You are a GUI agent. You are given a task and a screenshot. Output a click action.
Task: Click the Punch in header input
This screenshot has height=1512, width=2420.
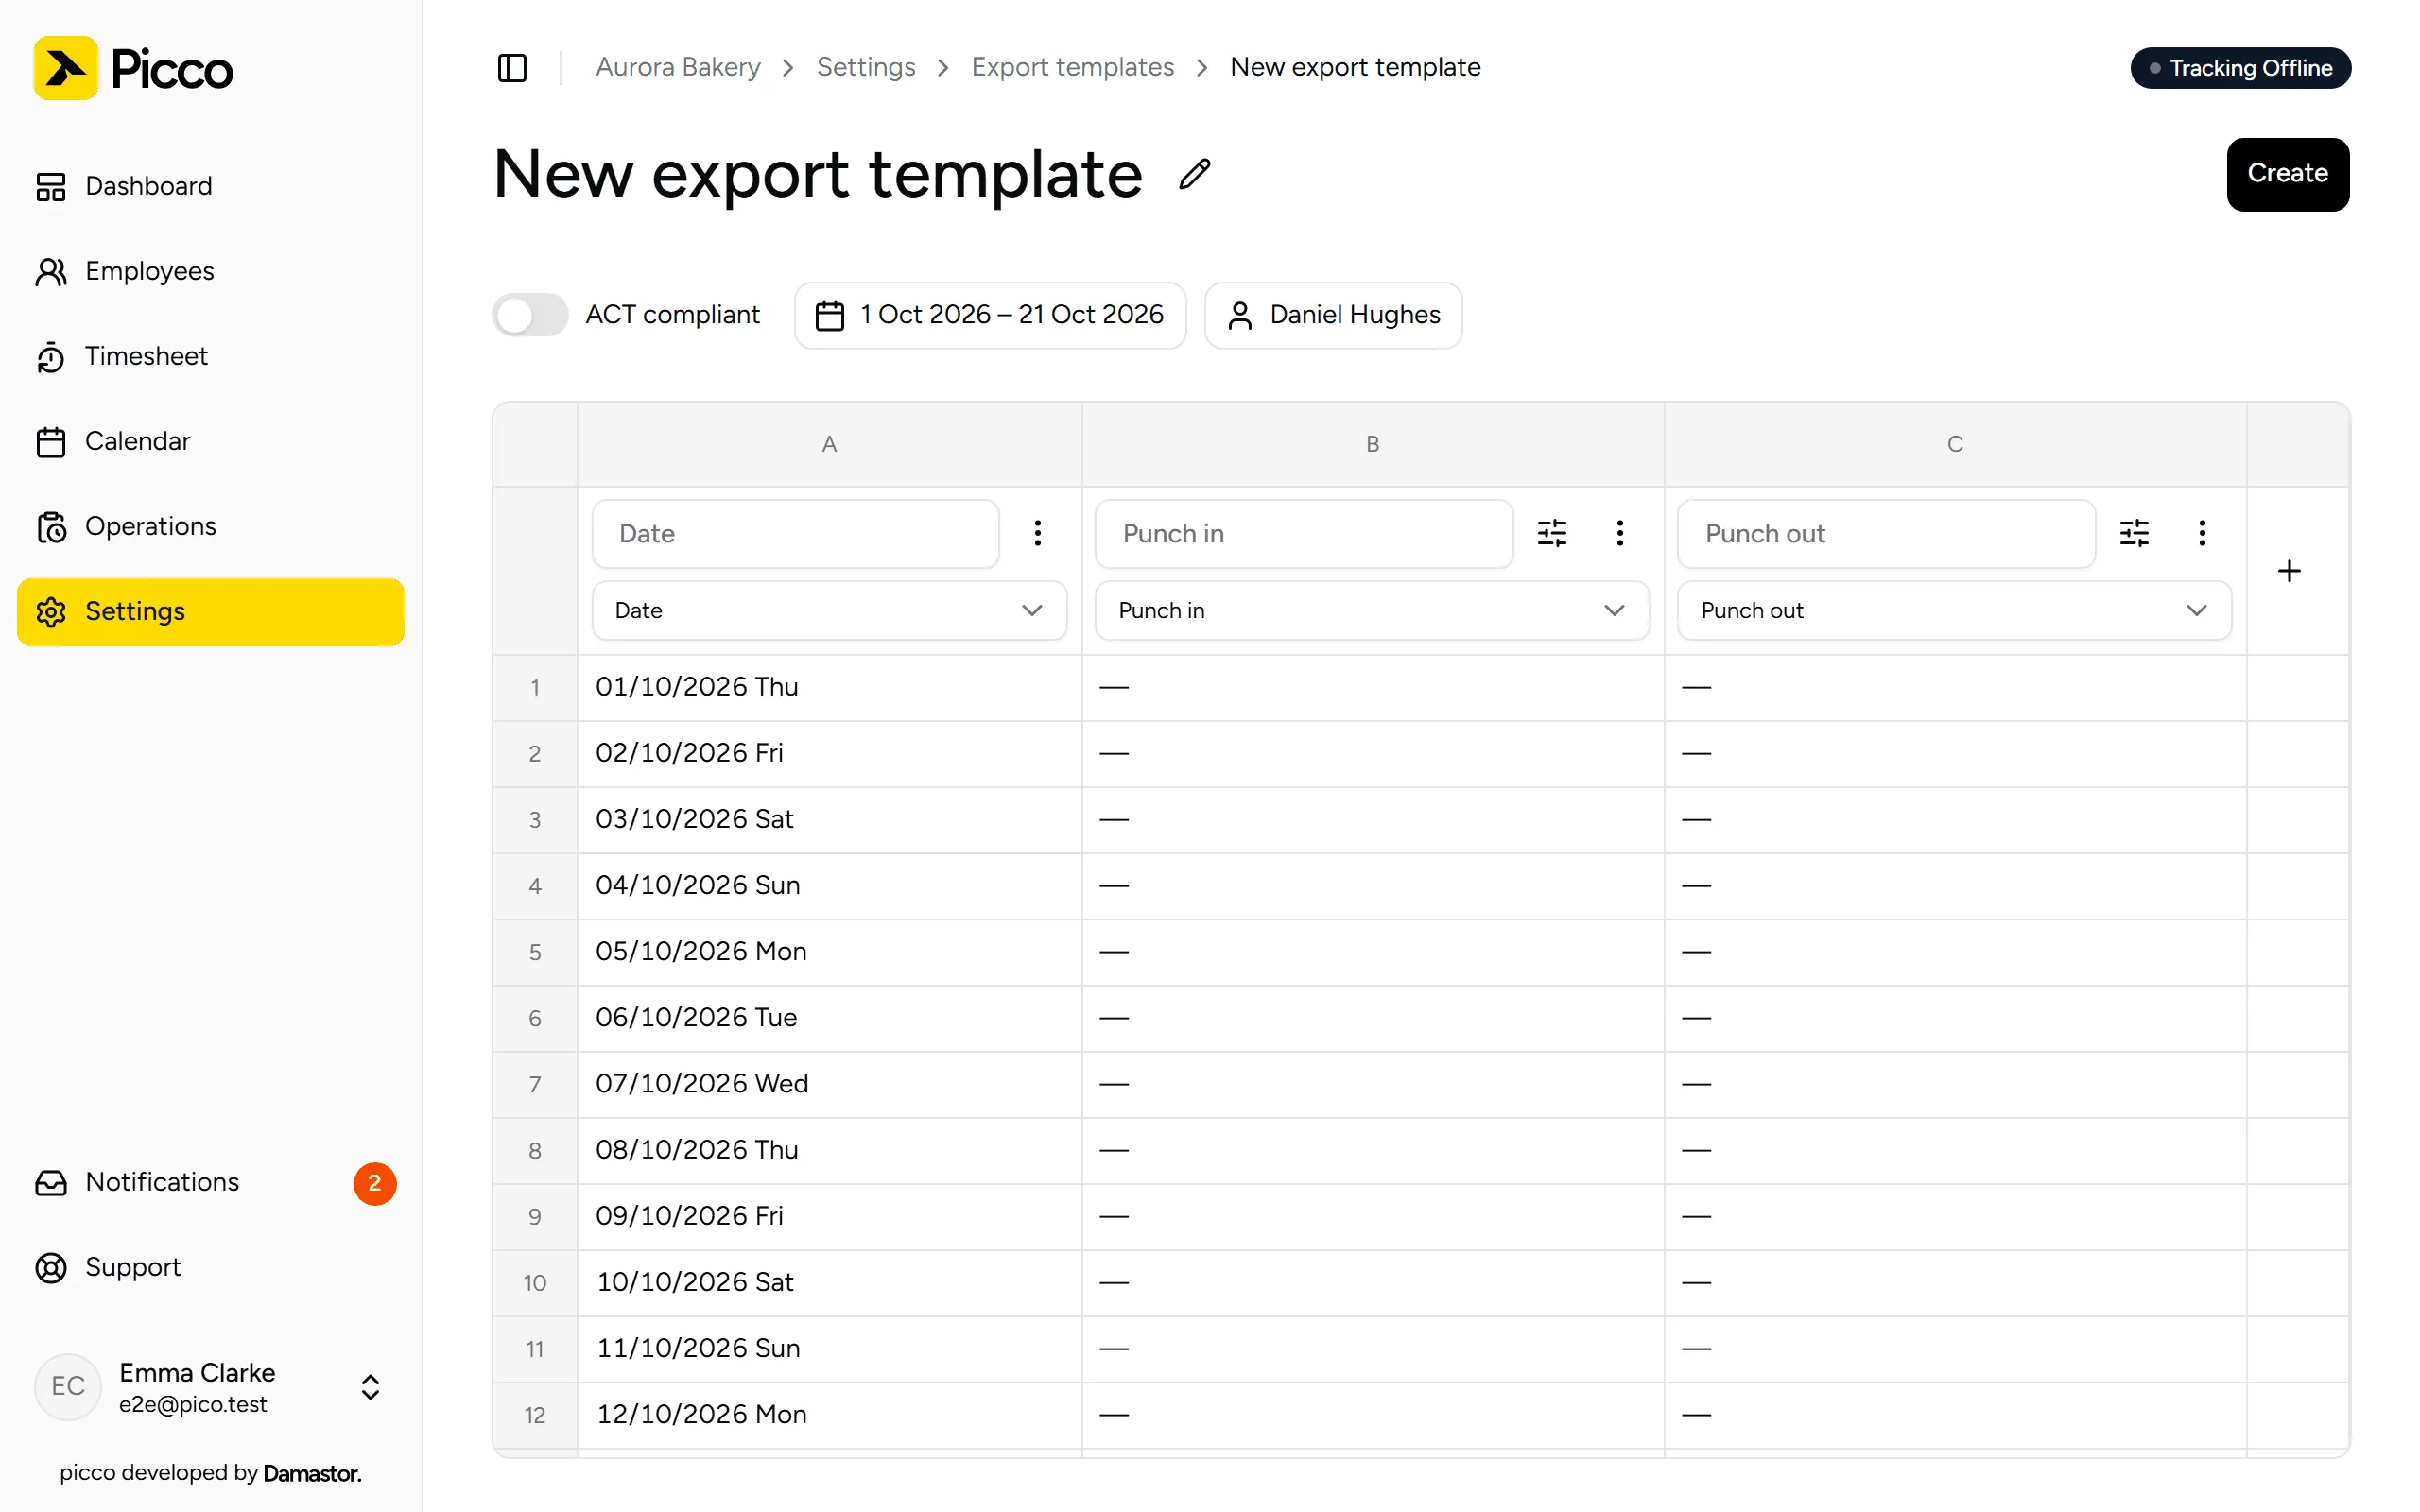[x=1303, y=533]
